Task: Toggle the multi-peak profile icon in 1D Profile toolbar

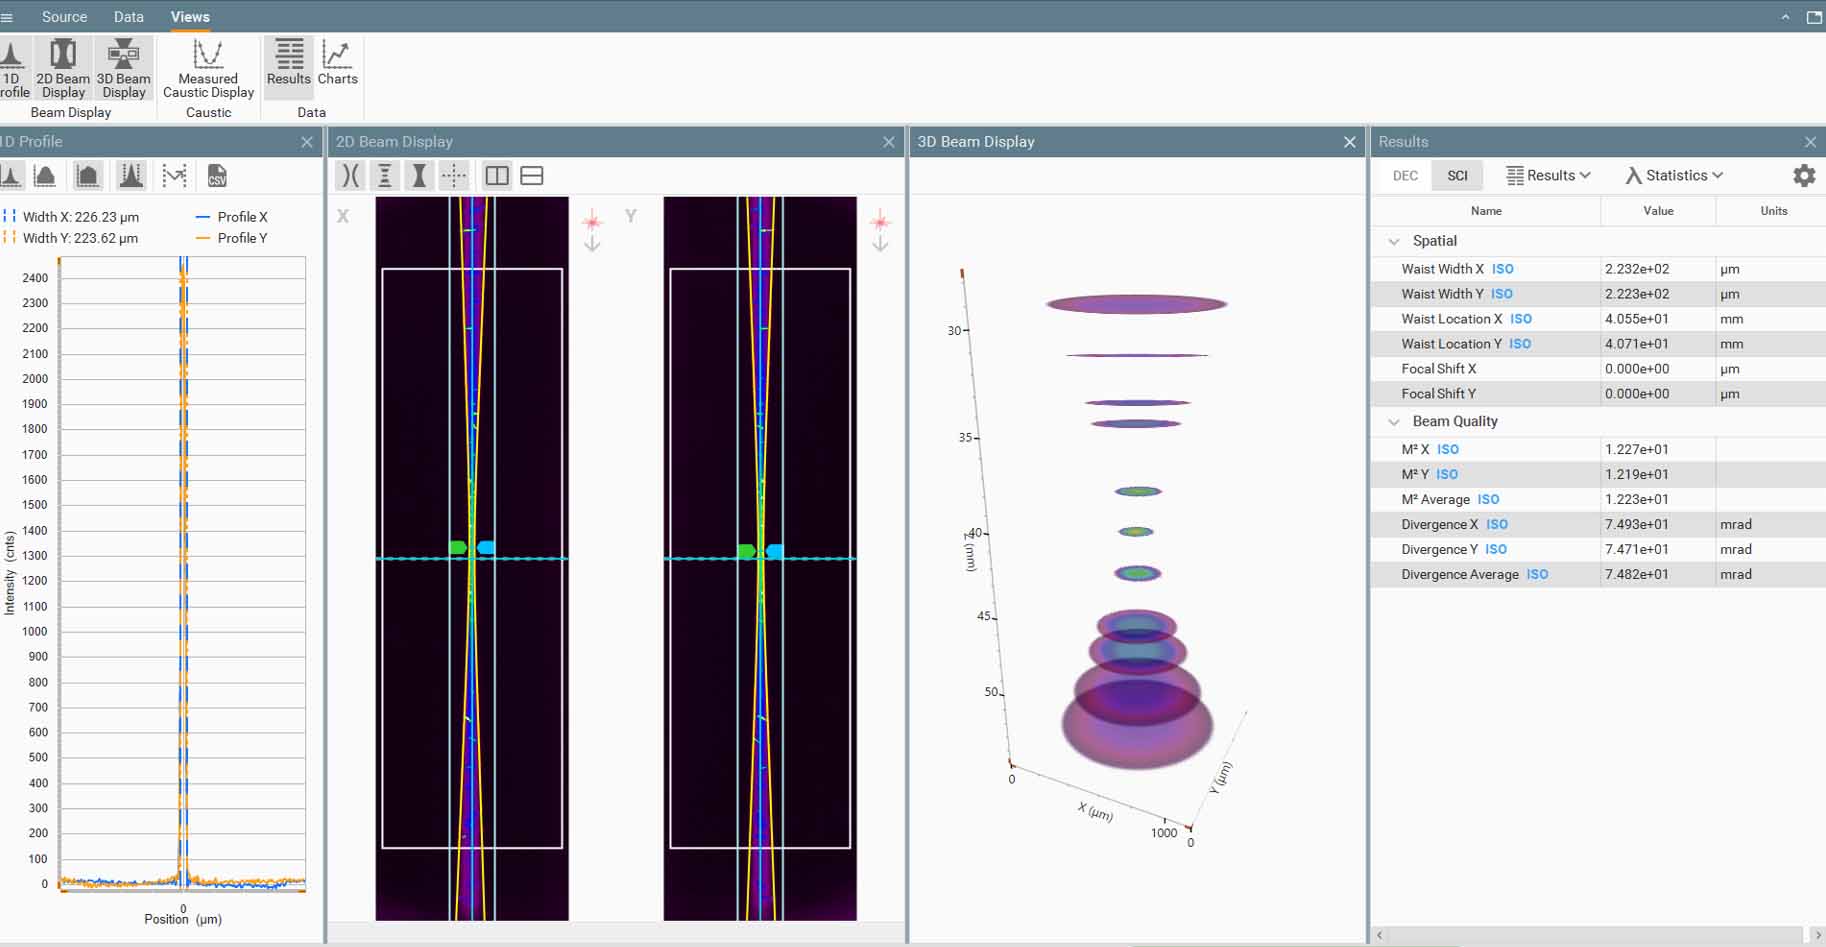Action: tap(130, 176)
